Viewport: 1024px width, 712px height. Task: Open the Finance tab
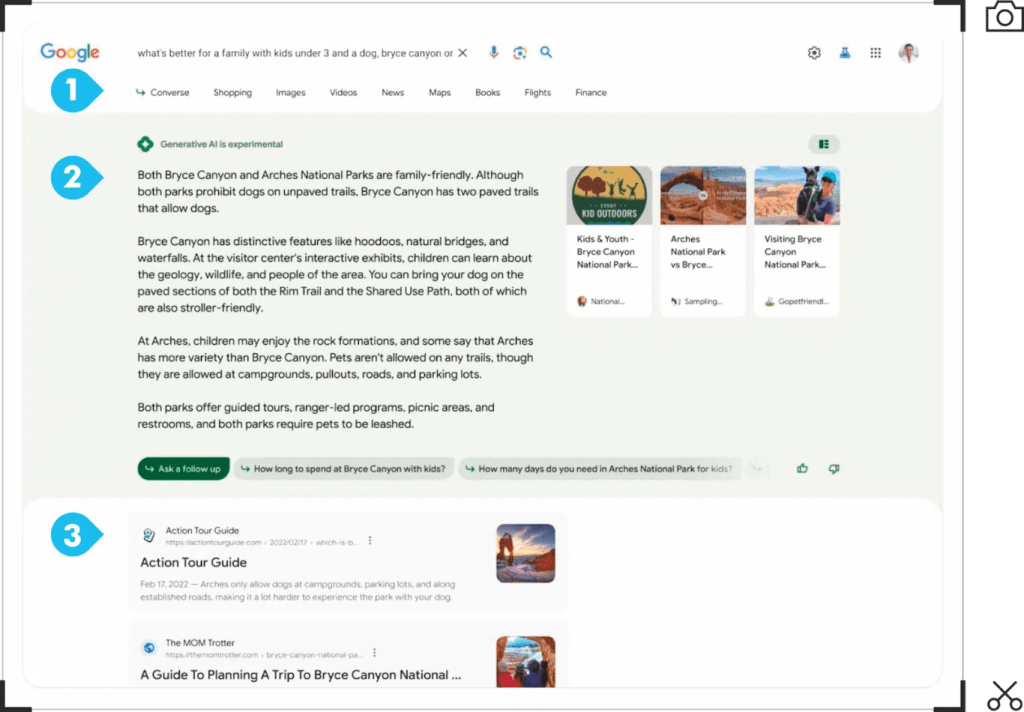click(x=591, y=93)
